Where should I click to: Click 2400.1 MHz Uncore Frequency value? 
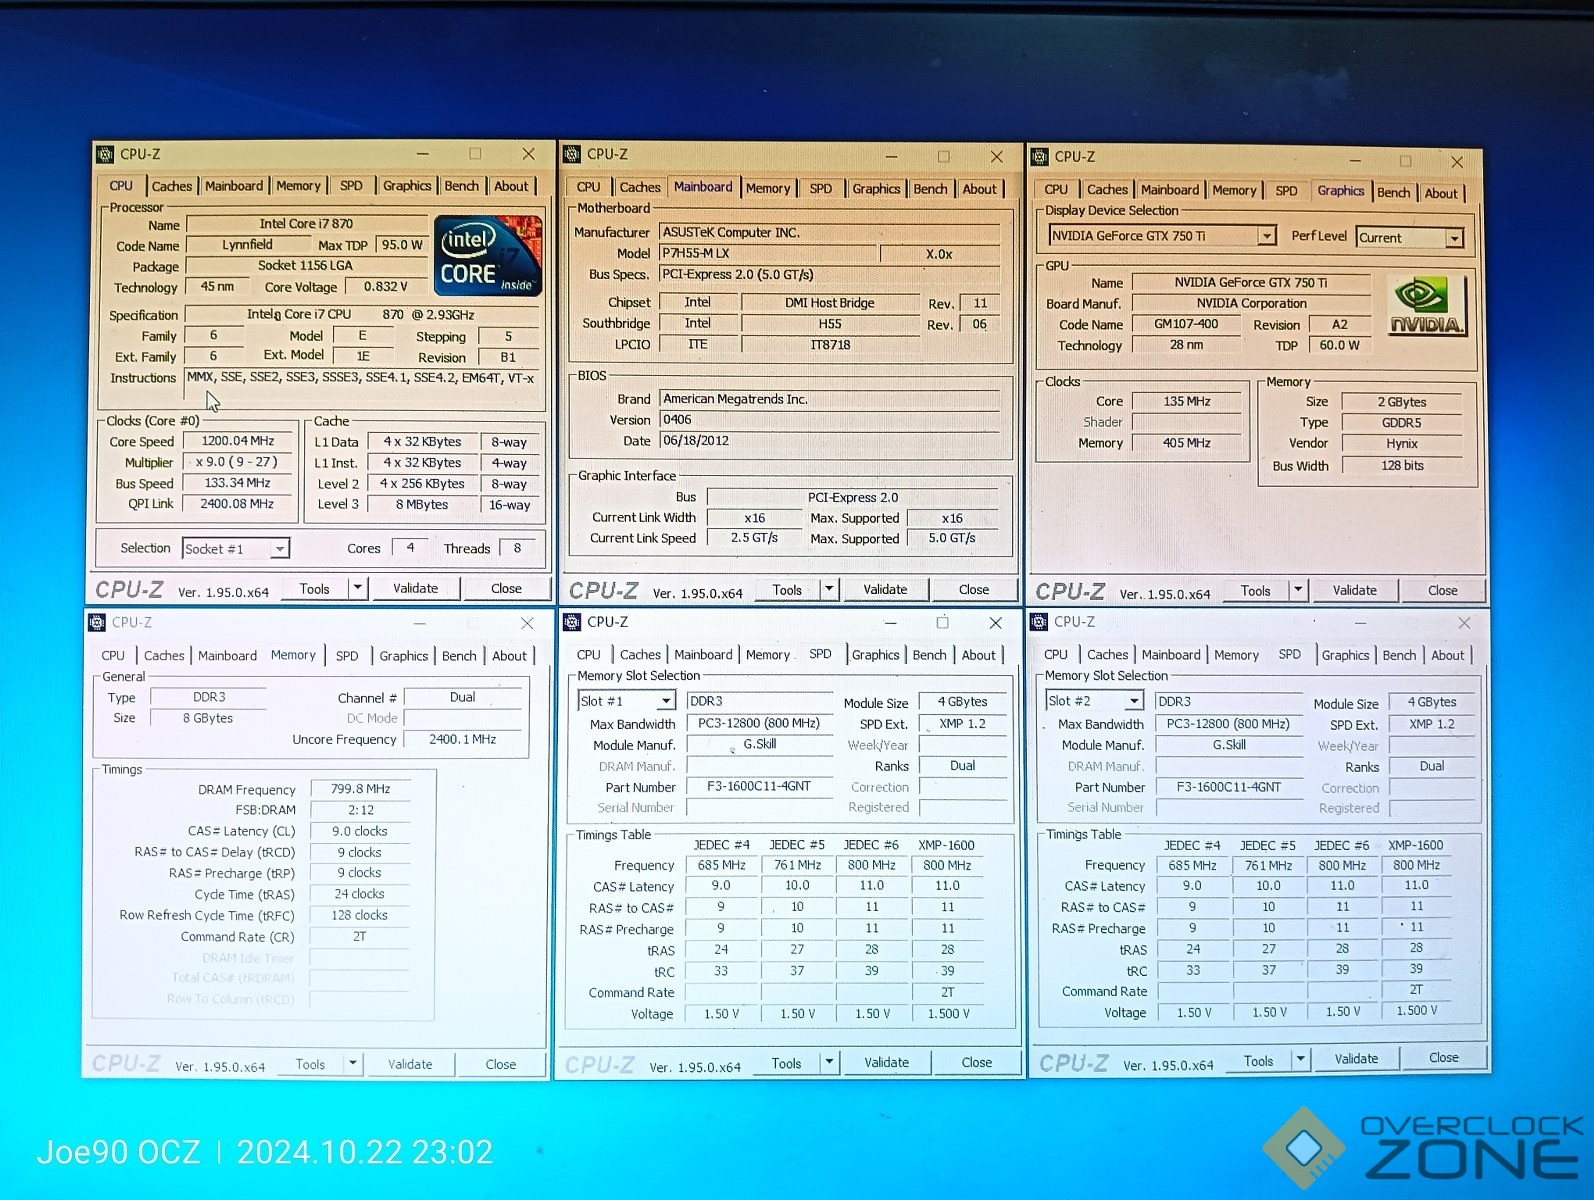(x=463, y=739)
